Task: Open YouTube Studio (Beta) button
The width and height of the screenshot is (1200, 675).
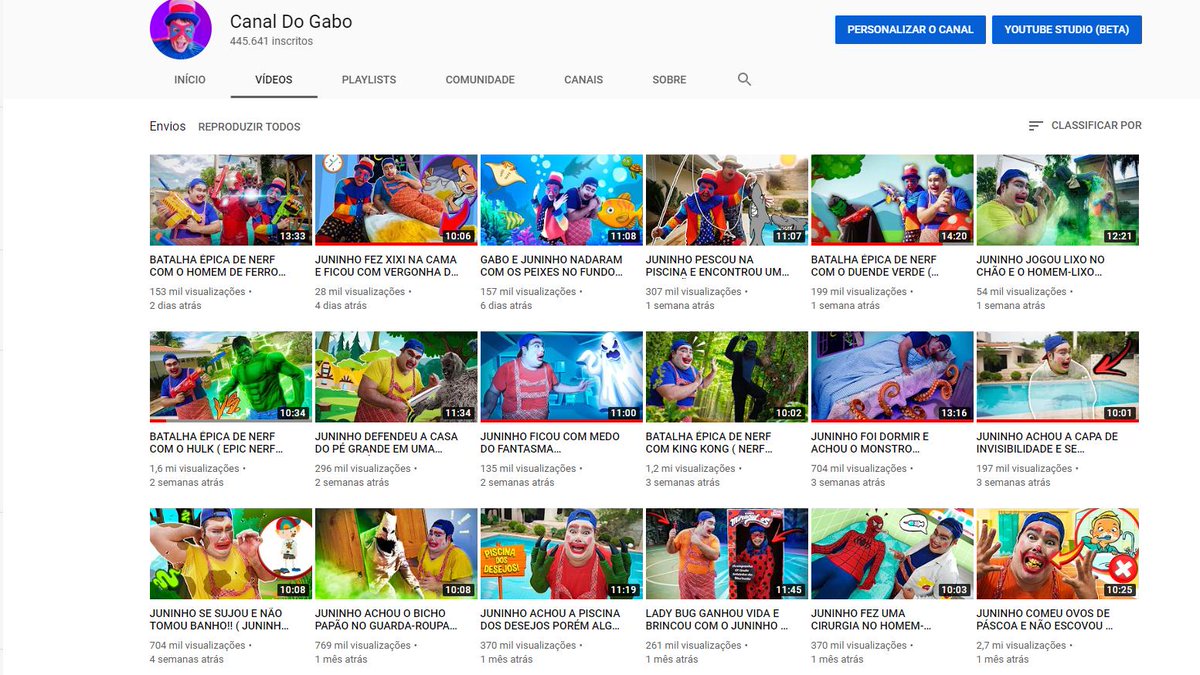Action: (1067, 30)
